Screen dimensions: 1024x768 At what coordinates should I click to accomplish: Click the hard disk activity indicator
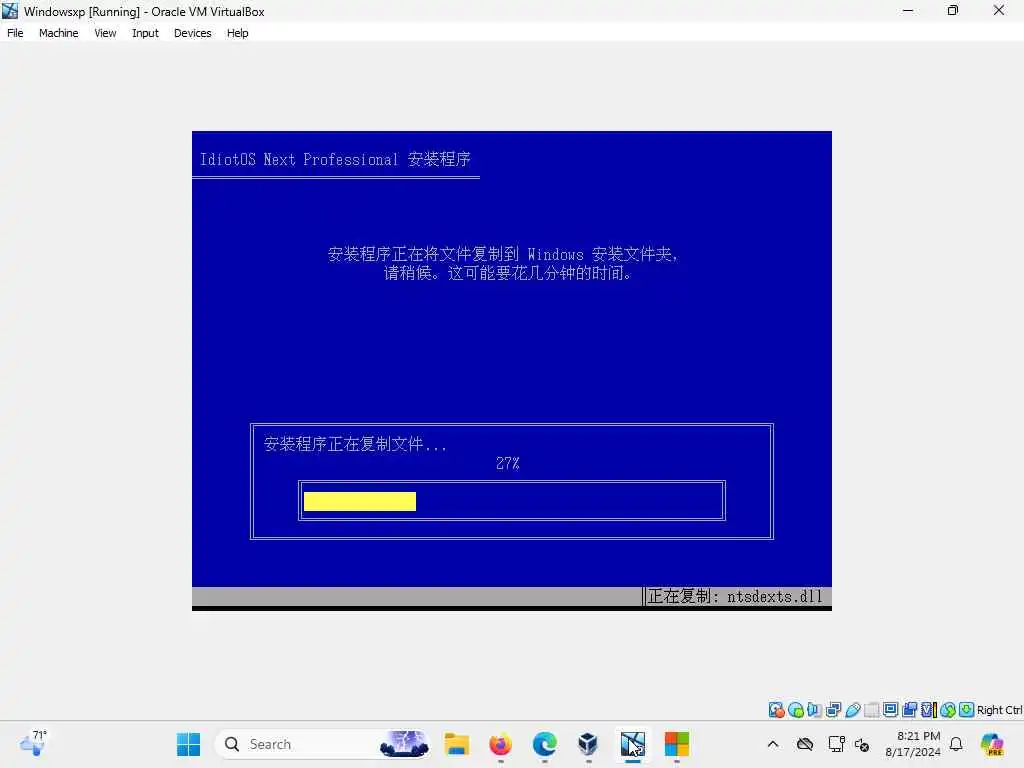(x=776, y=710)
